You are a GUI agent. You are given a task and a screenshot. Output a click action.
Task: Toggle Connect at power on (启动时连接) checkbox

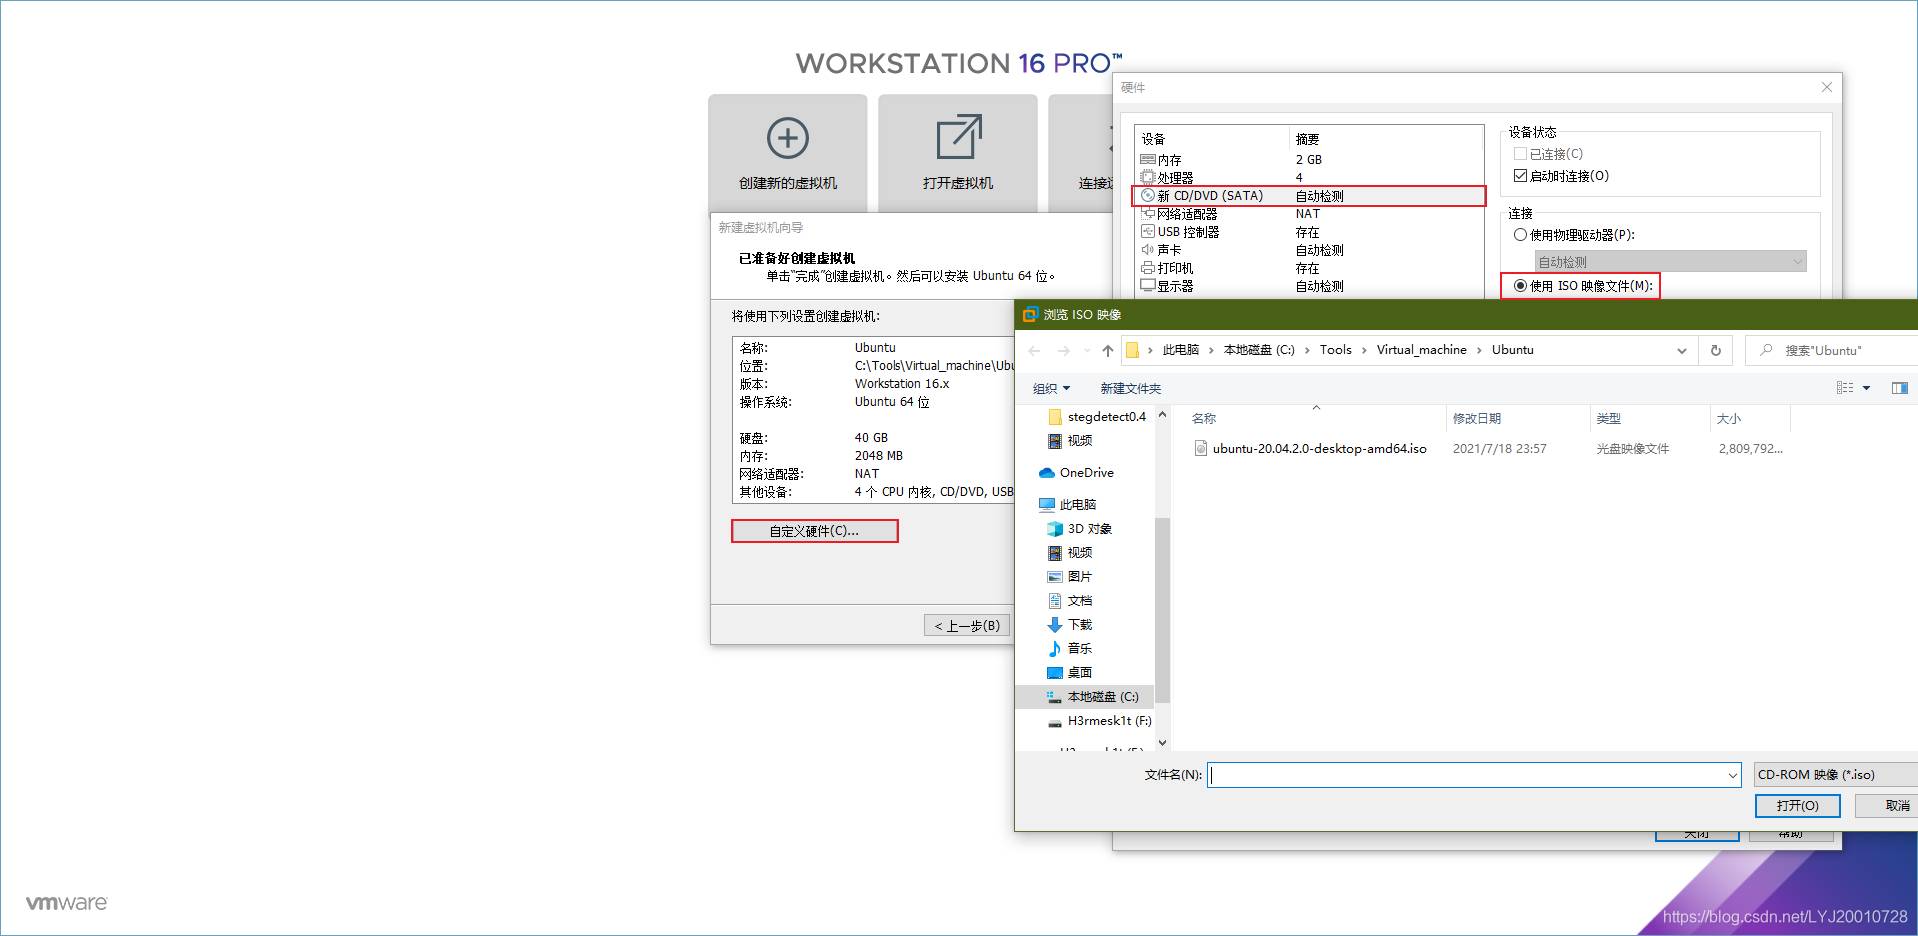[1520, 176]
